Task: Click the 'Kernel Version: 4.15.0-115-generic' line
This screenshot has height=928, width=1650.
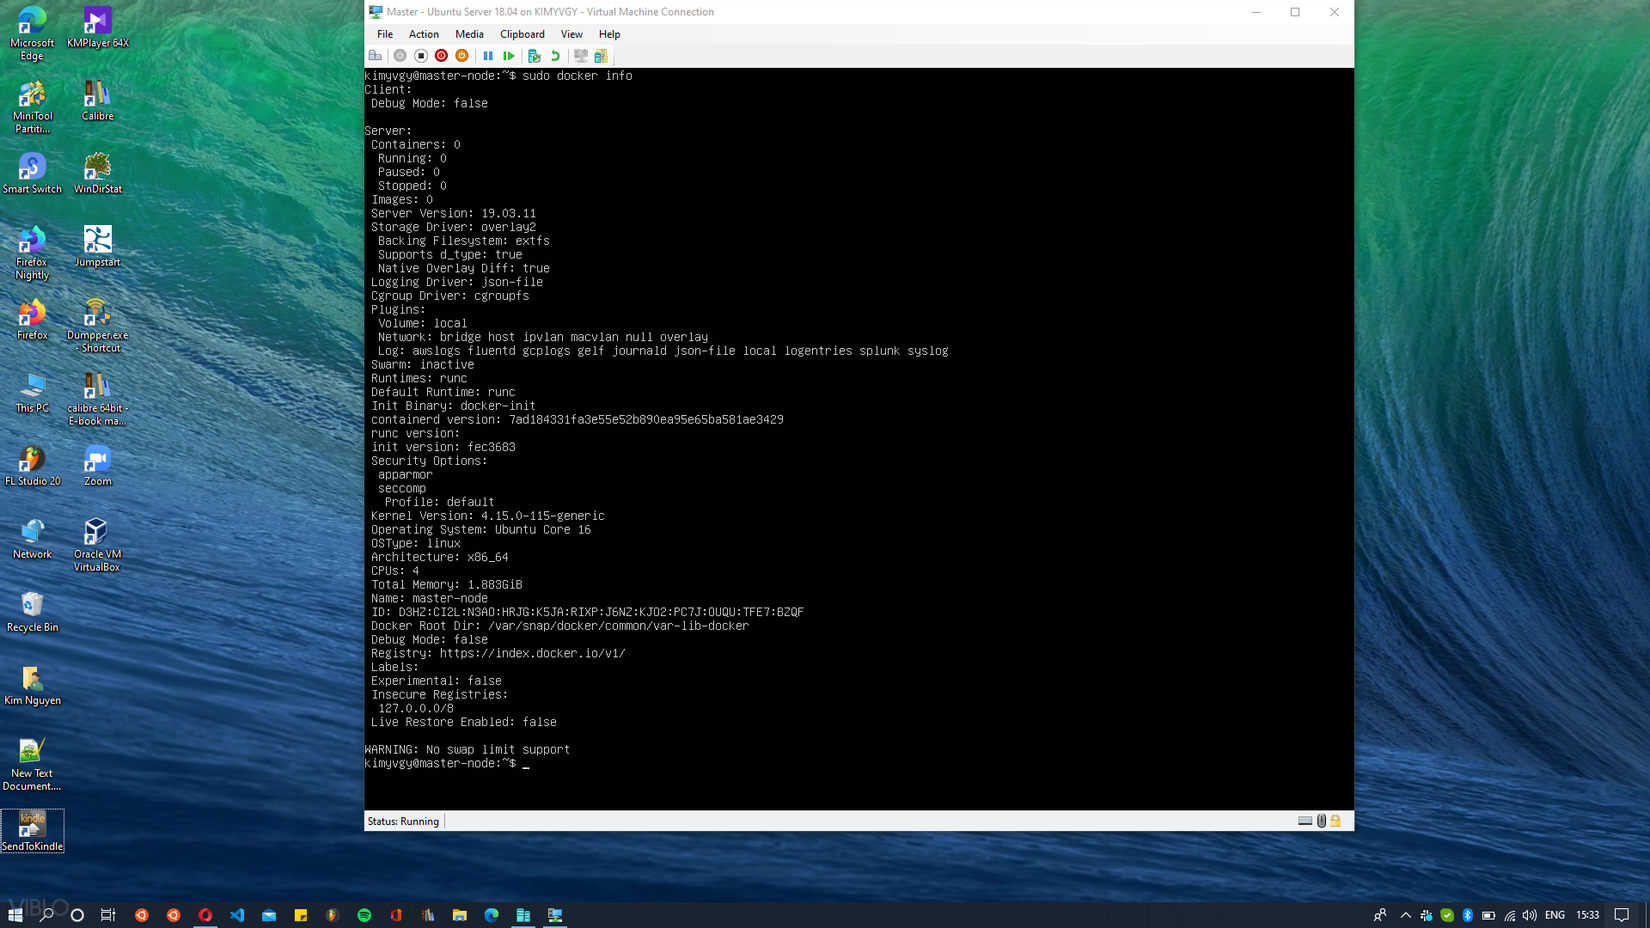Action: tap(488, 516)
